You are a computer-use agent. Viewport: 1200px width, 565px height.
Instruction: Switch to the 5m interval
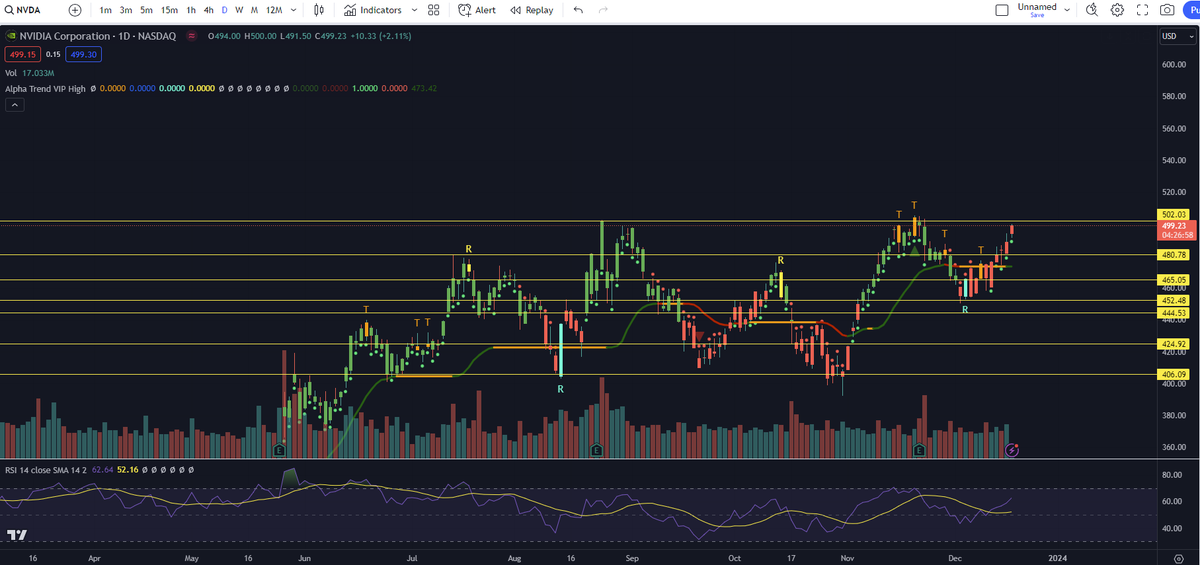(x=147, y=10)
